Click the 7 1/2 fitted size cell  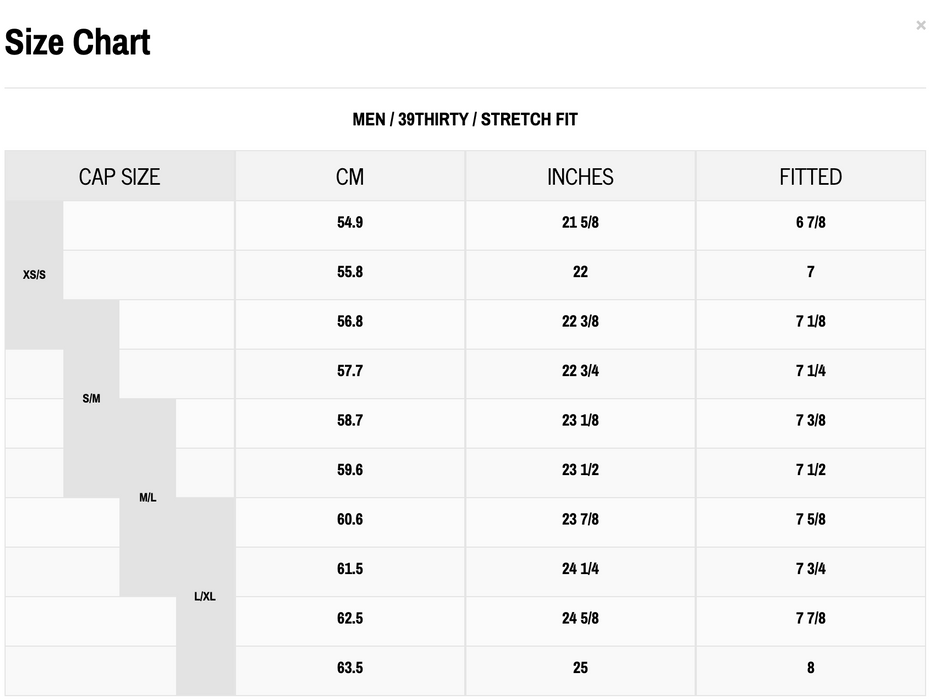pyautogui.click(x=810, y=470)
